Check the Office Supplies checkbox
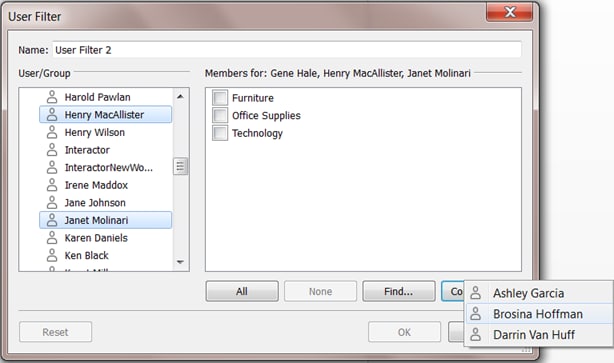The image size is (614, 363). tap(220, 115)
